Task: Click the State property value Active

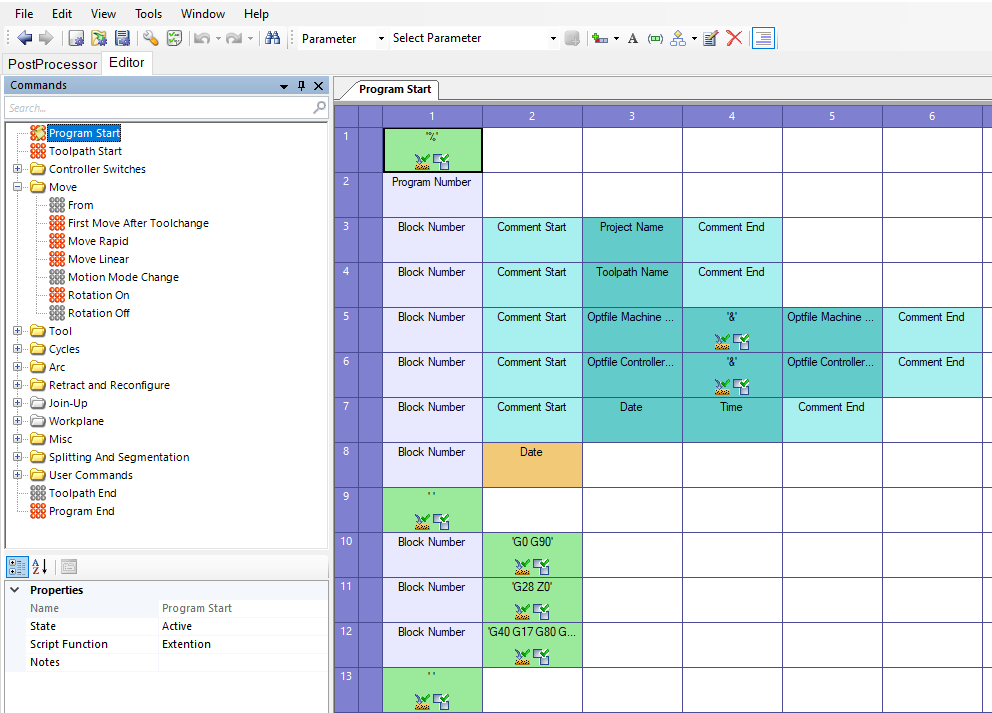Action: point(244,626)
